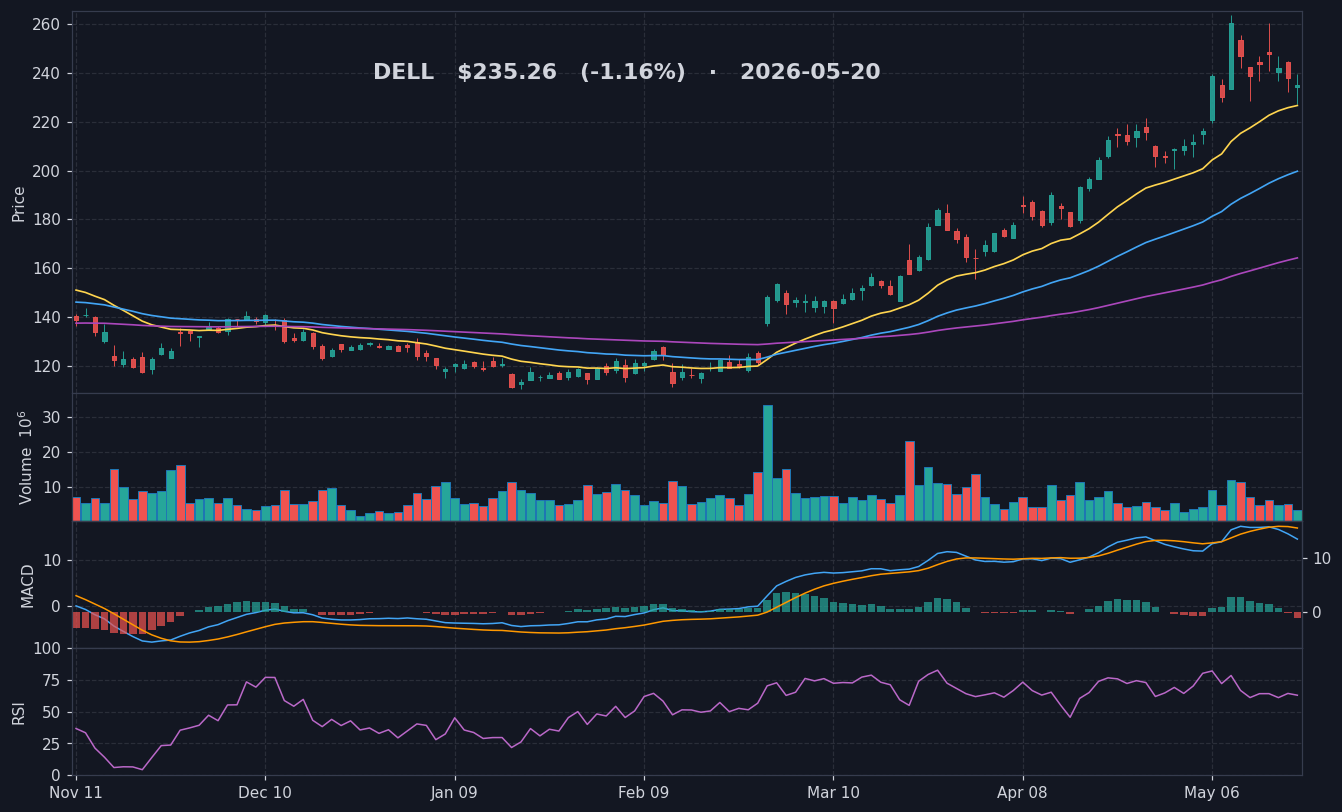
Task: Click the RSI axis label
Action: pyautogui.click(x=19, y=712)
